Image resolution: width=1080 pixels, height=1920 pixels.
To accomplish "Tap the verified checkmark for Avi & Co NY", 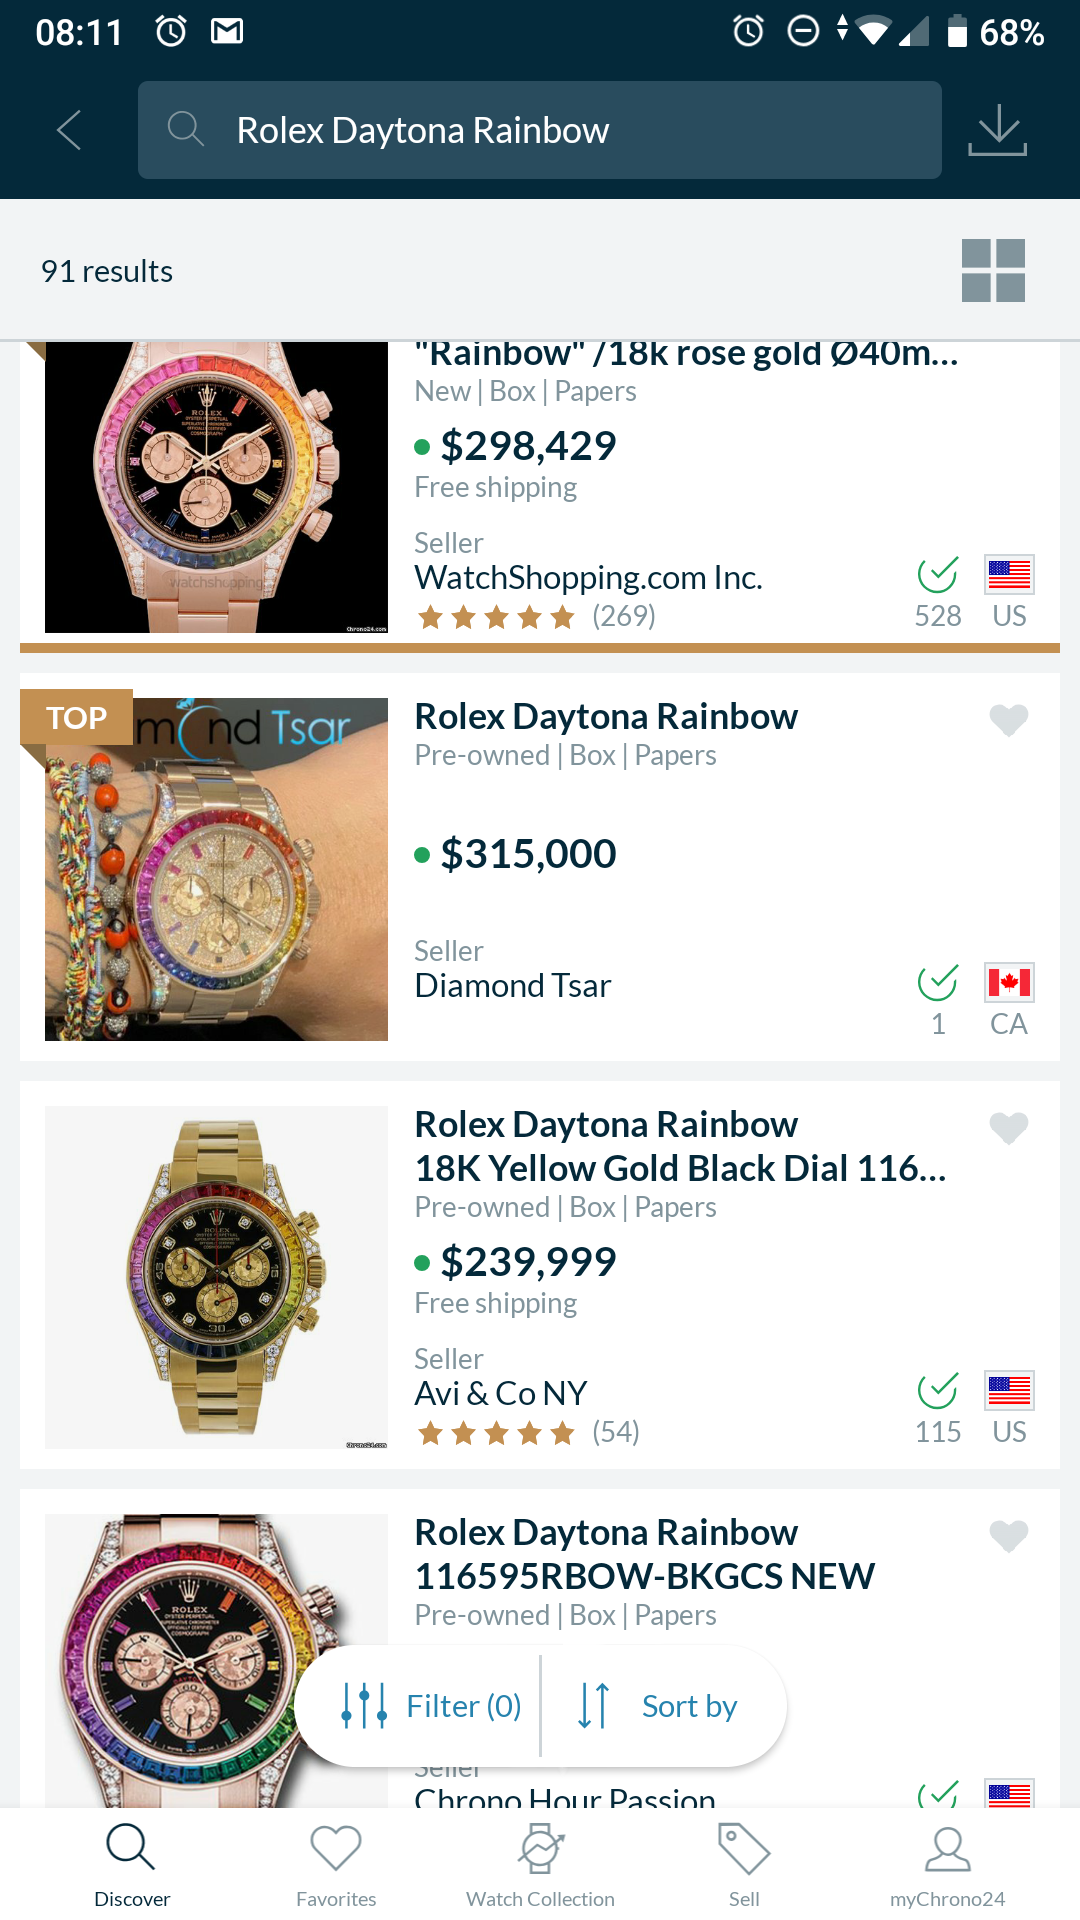I will [x=938, y=1390].
